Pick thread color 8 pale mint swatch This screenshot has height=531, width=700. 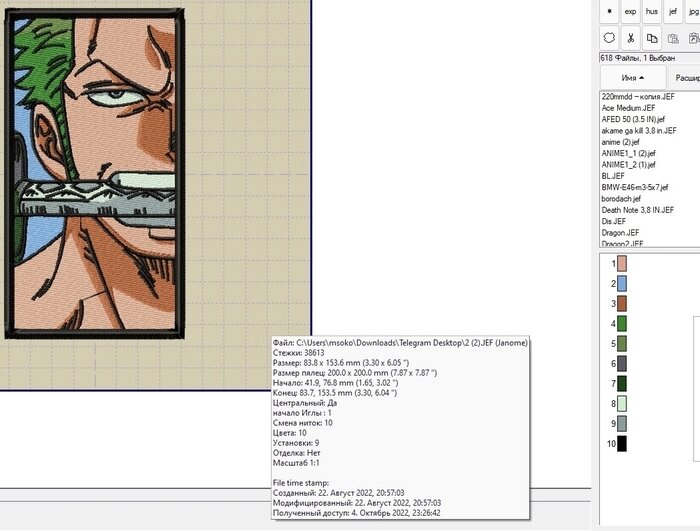pos(621,404)
